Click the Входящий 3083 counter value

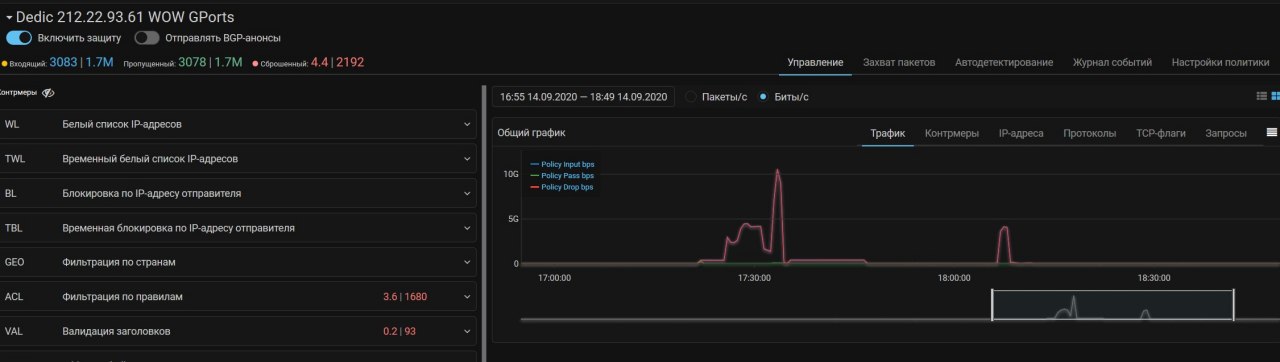(63, 62)
